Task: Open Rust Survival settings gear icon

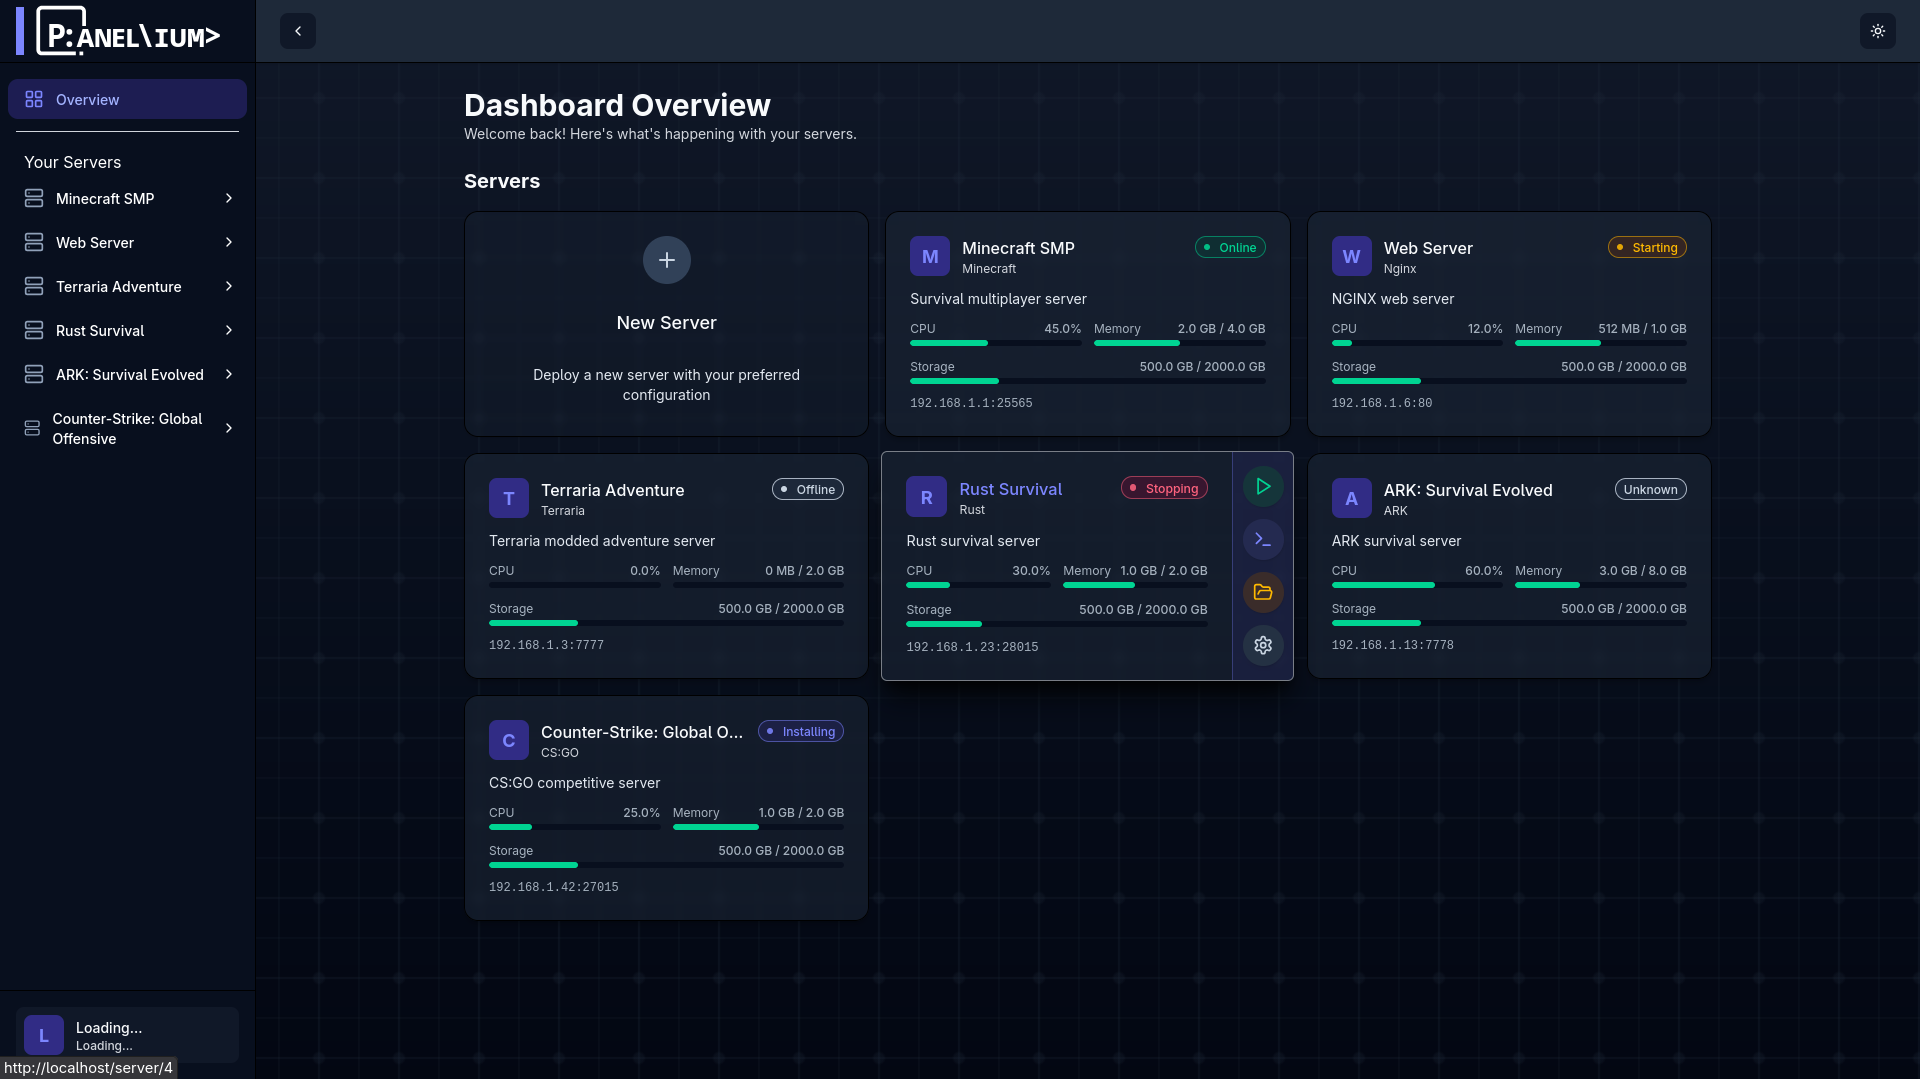Action: (1262, 645)
